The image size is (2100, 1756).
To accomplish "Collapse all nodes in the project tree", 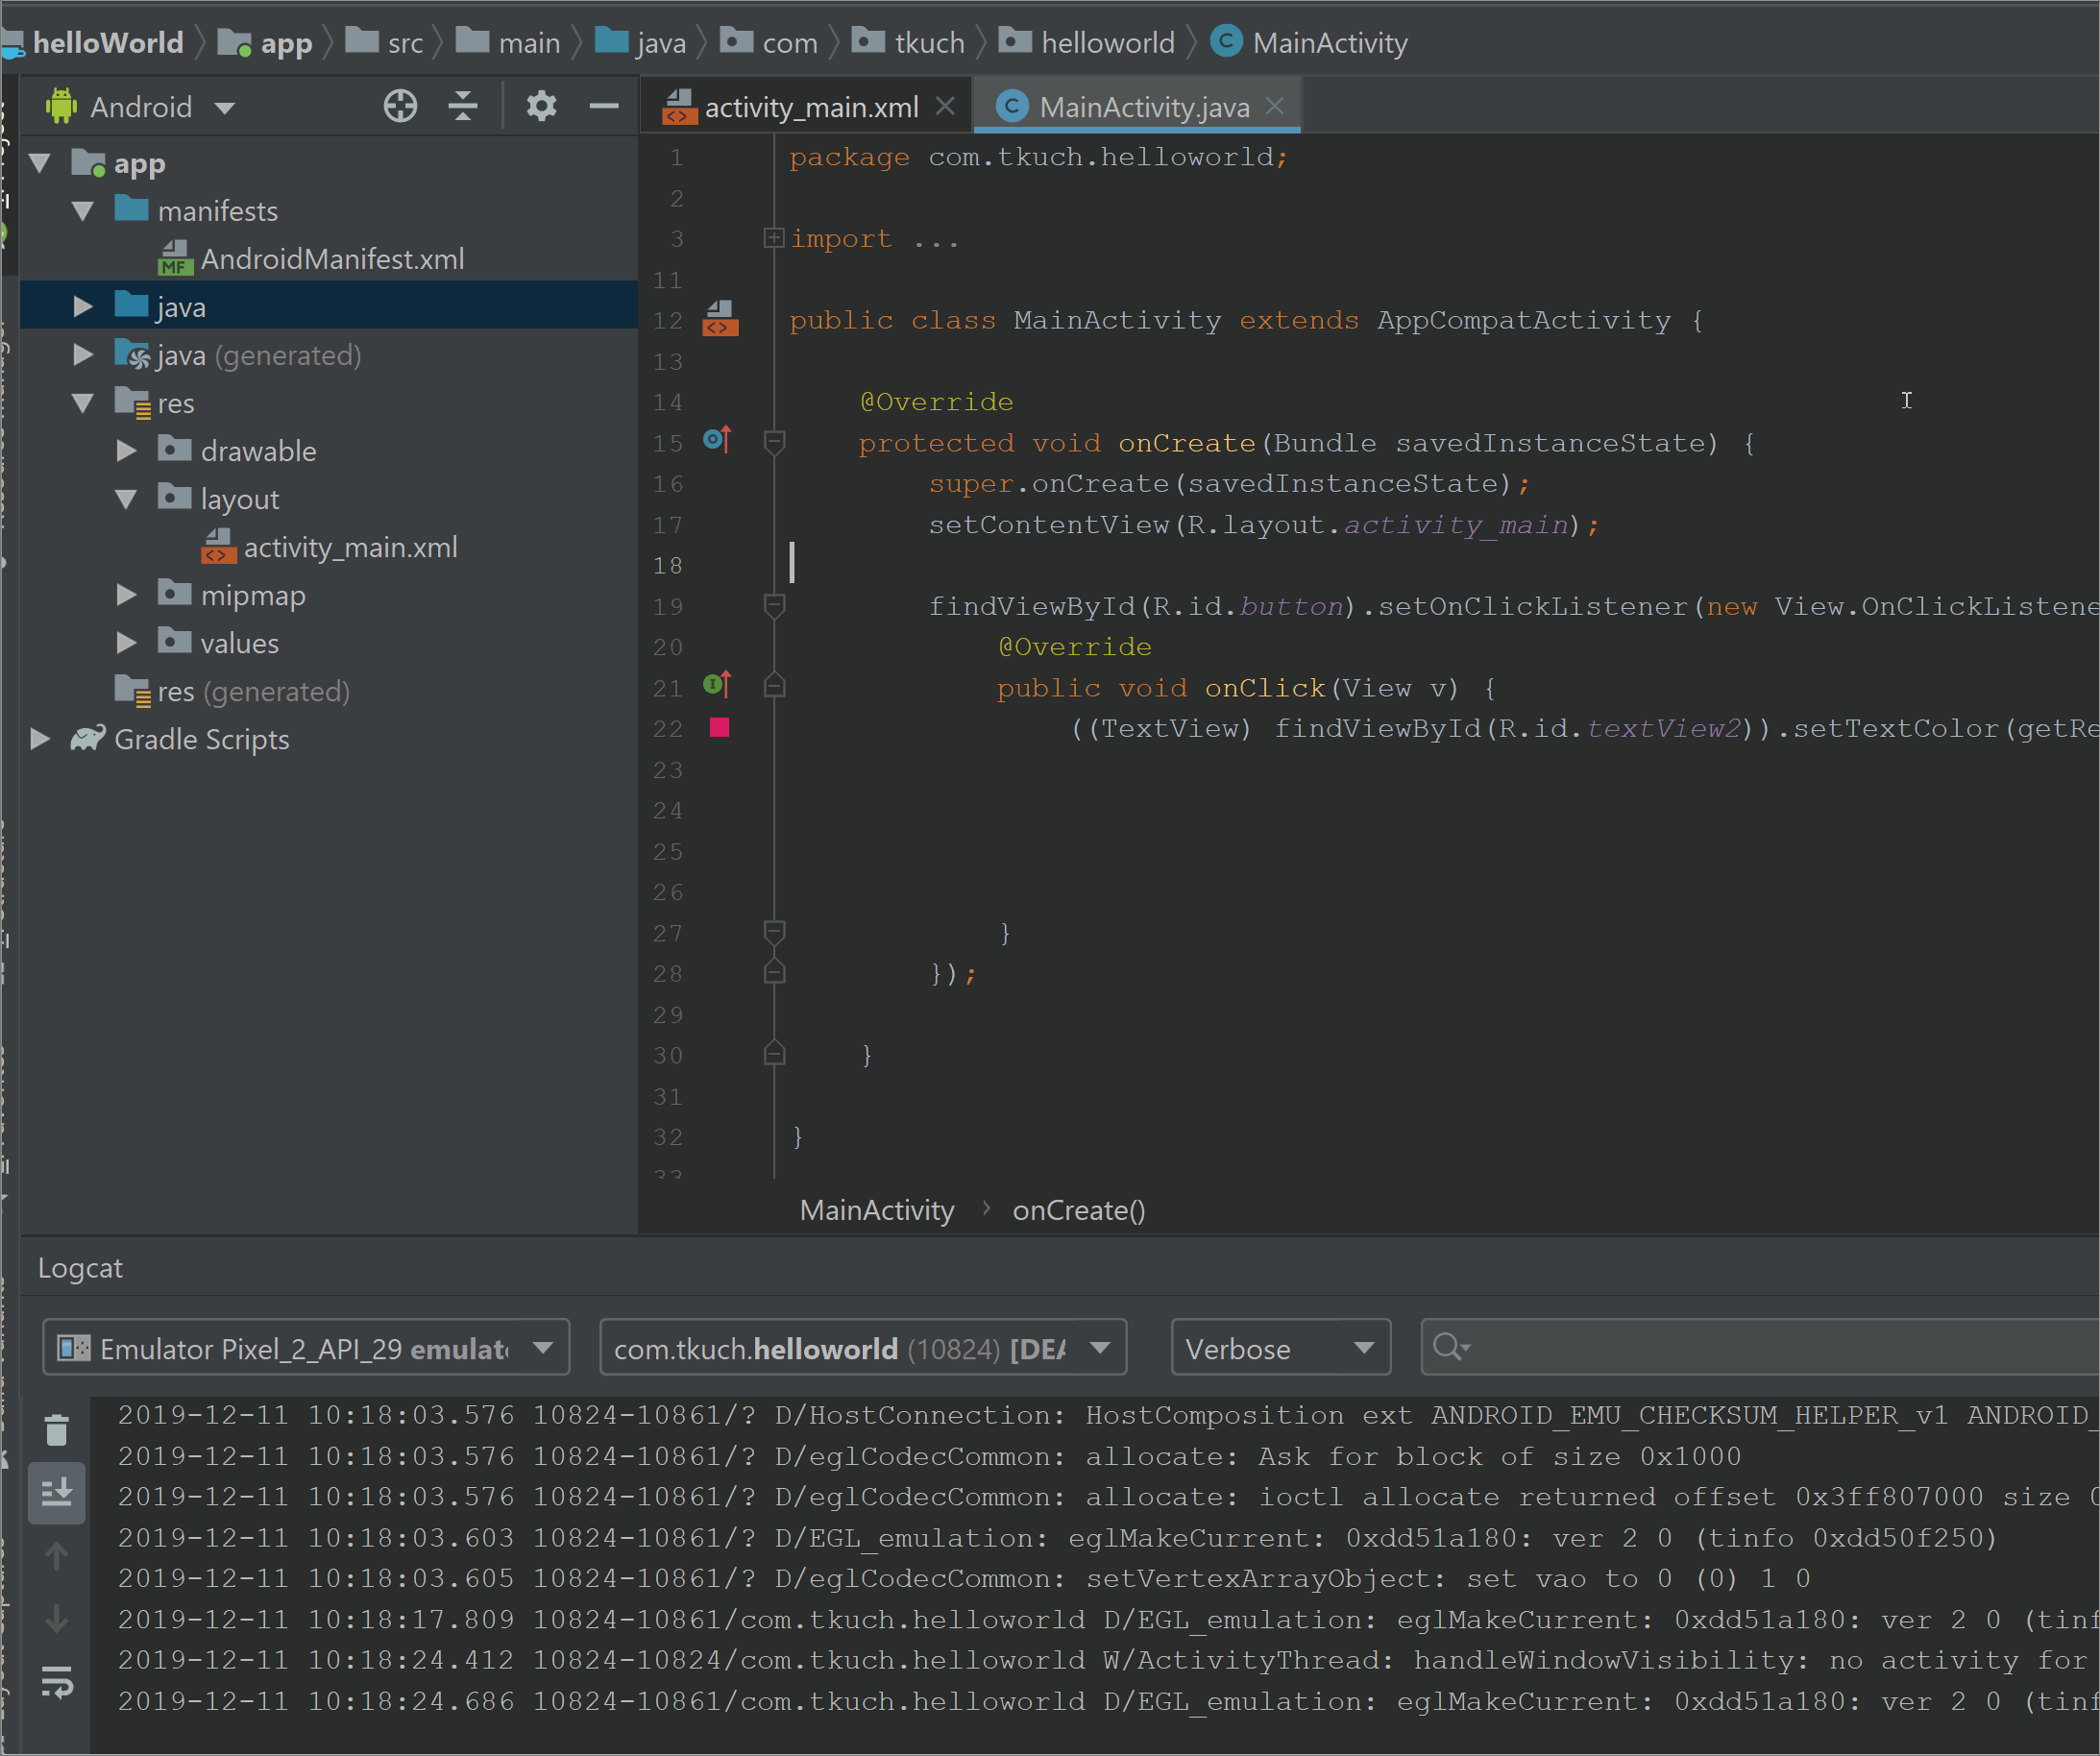I will pyautogui.click(x=463, y=106).
